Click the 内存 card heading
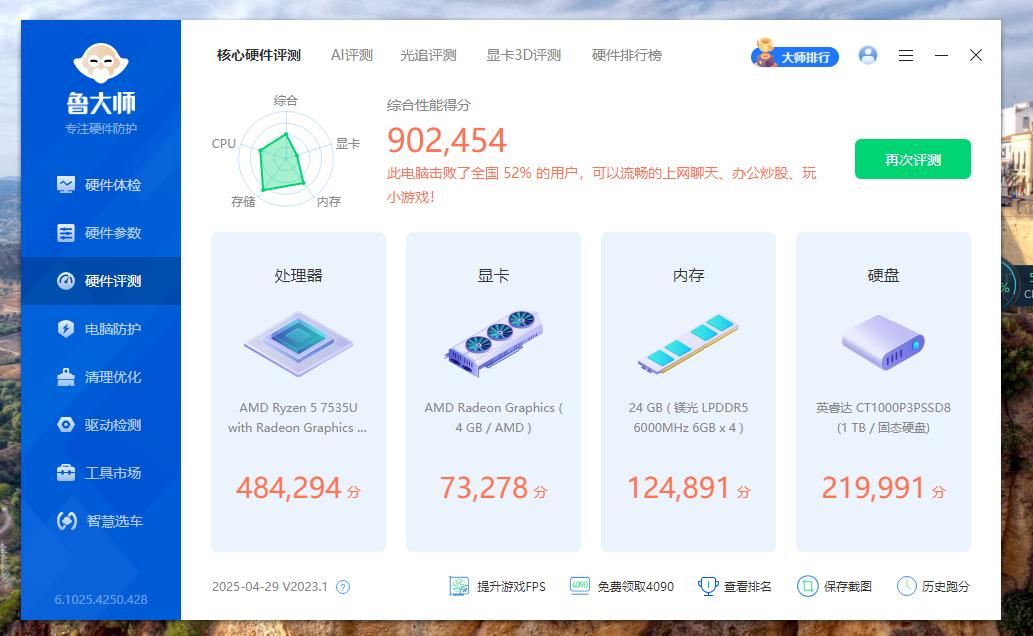Screen dimensions: 1033x636 688,275
